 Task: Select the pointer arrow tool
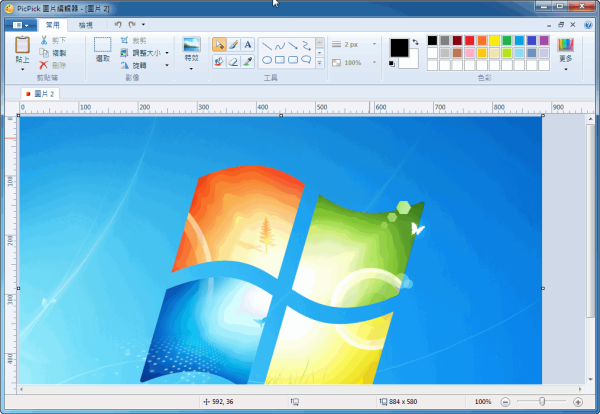pyautogui.click(x=219, y=45)
